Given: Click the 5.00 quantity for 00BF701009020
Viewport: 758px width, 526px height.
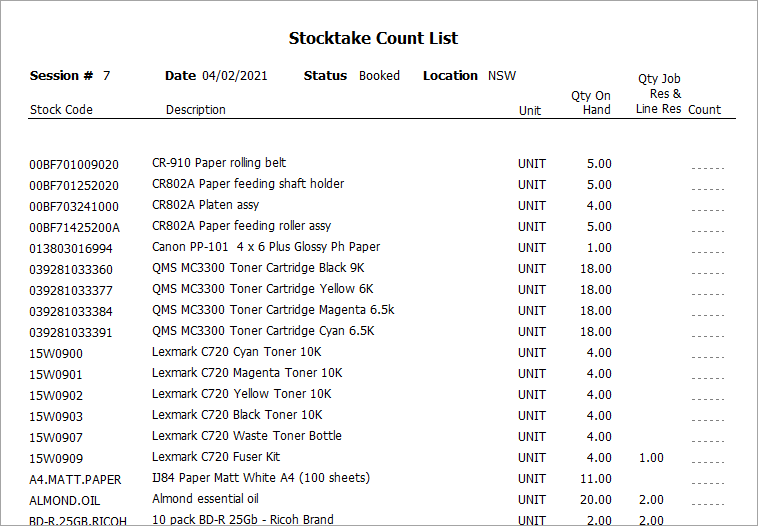Looking at the screenshot, I should tap(599, 164).
